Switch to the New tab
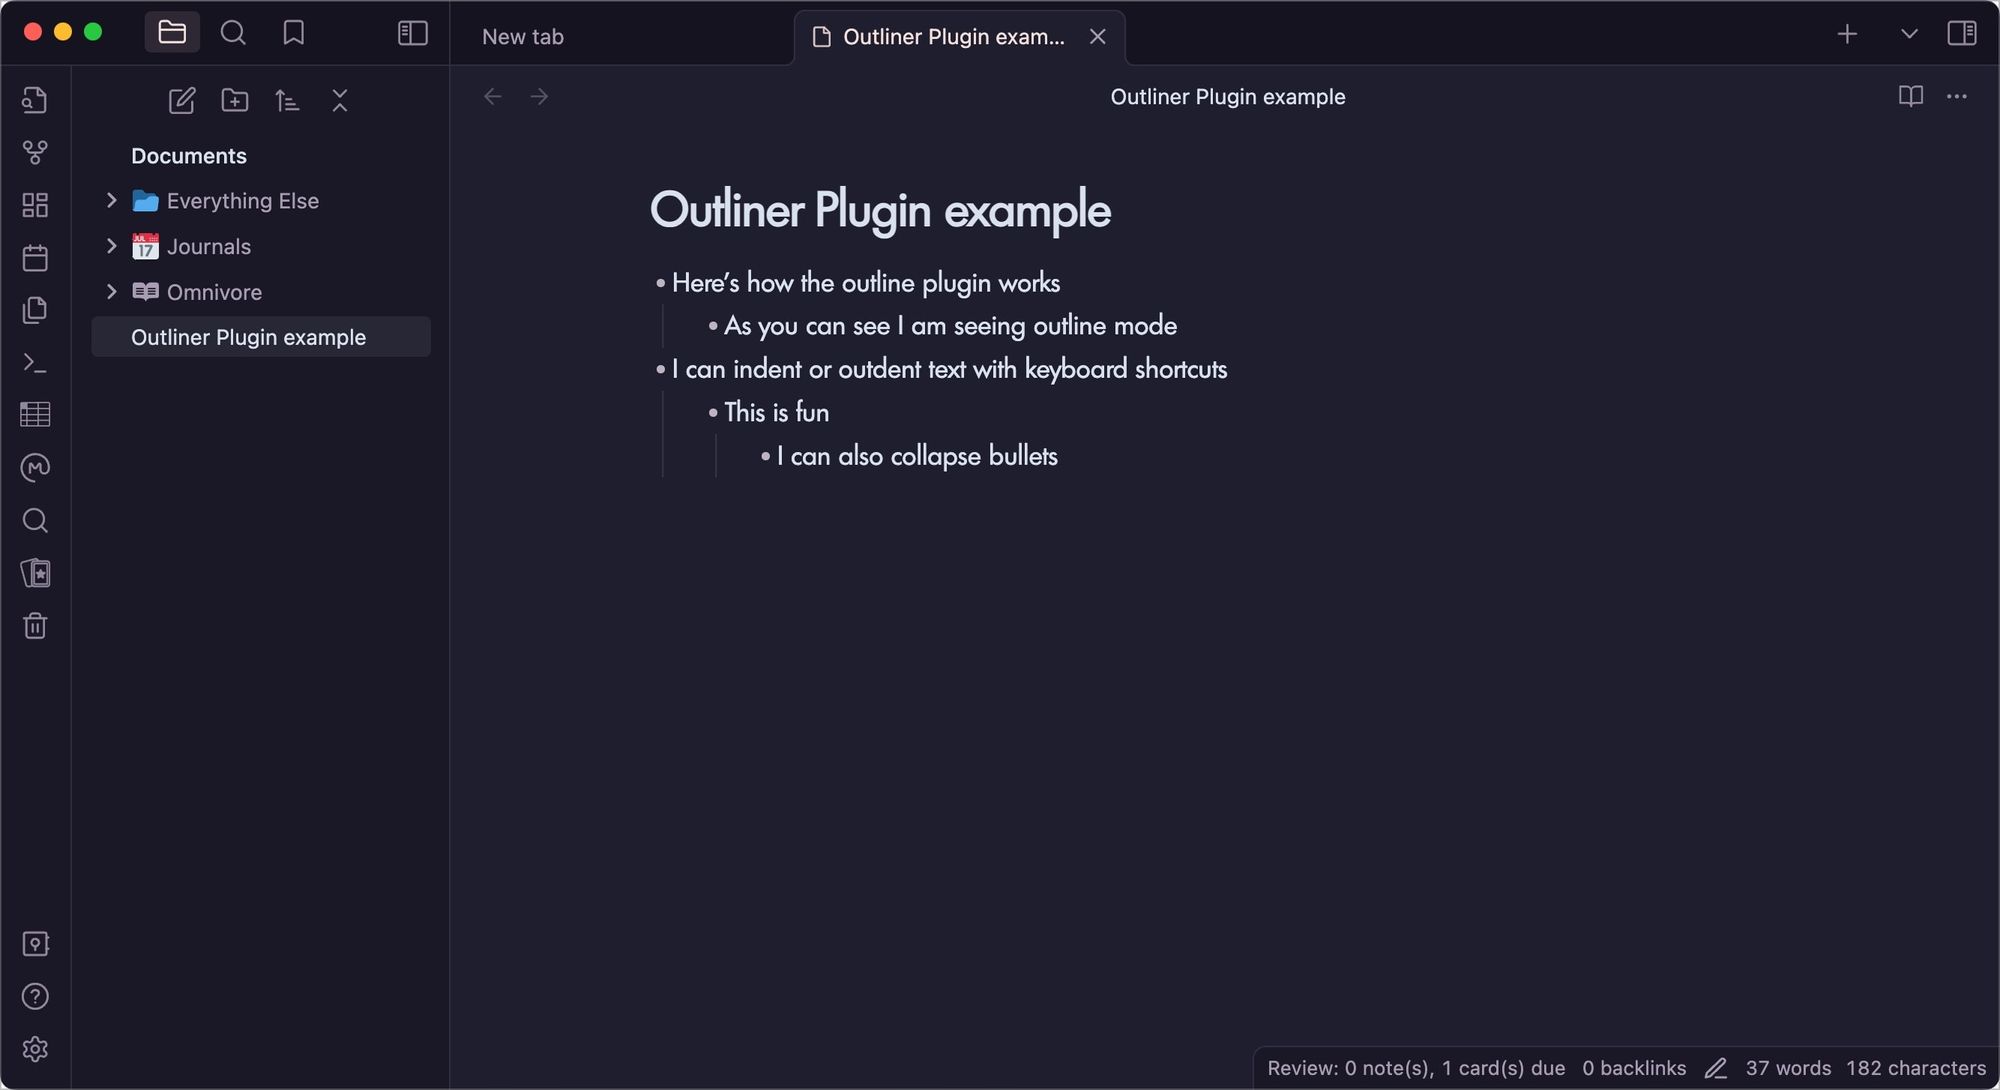2000x1090 pixels. coord(523,36)
